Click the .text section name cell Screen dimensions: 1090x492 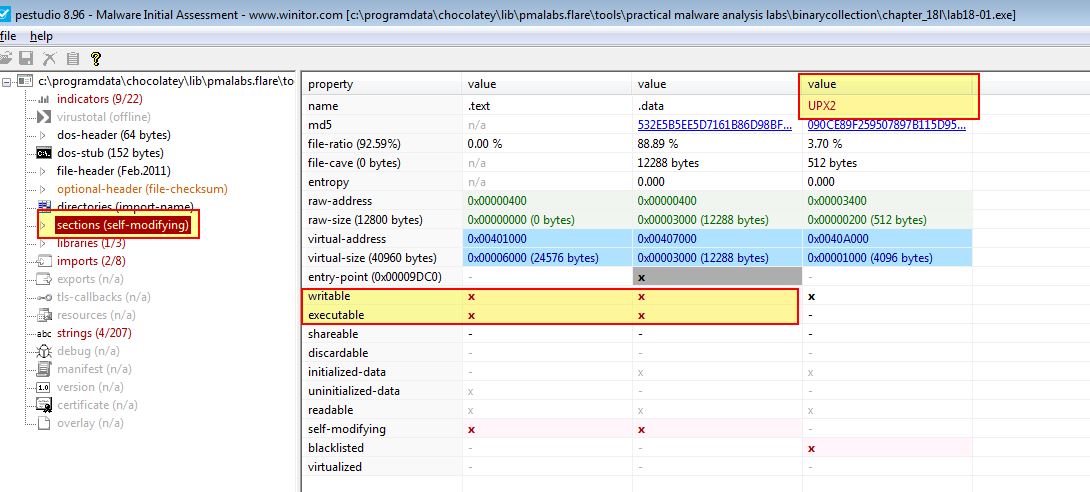pos(547,106)
